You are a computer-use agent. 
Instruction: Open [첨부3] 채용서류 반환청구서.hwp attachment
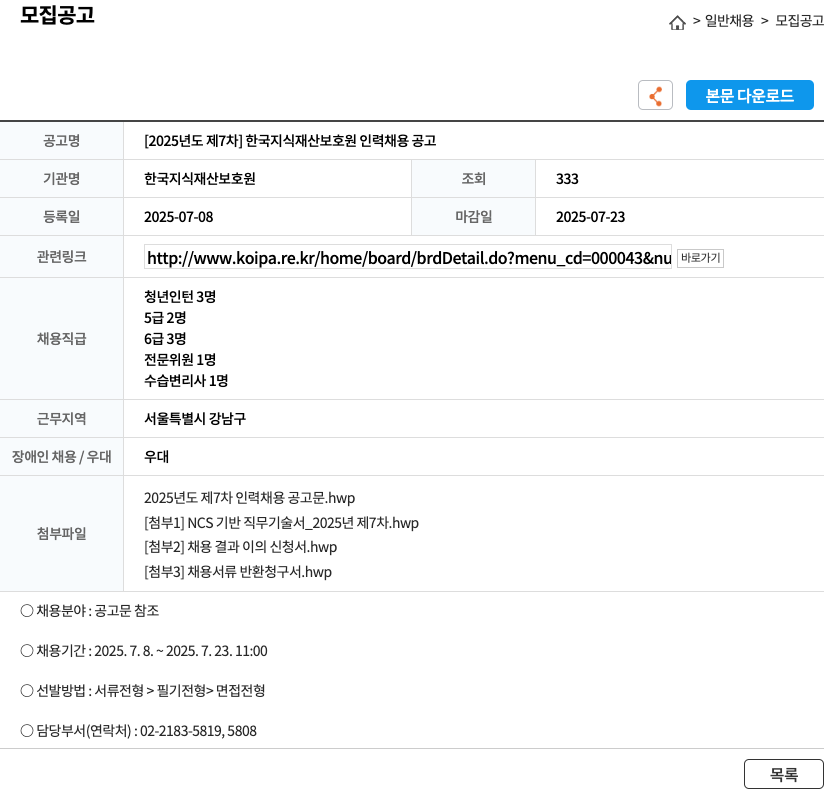tap(238, 572)
